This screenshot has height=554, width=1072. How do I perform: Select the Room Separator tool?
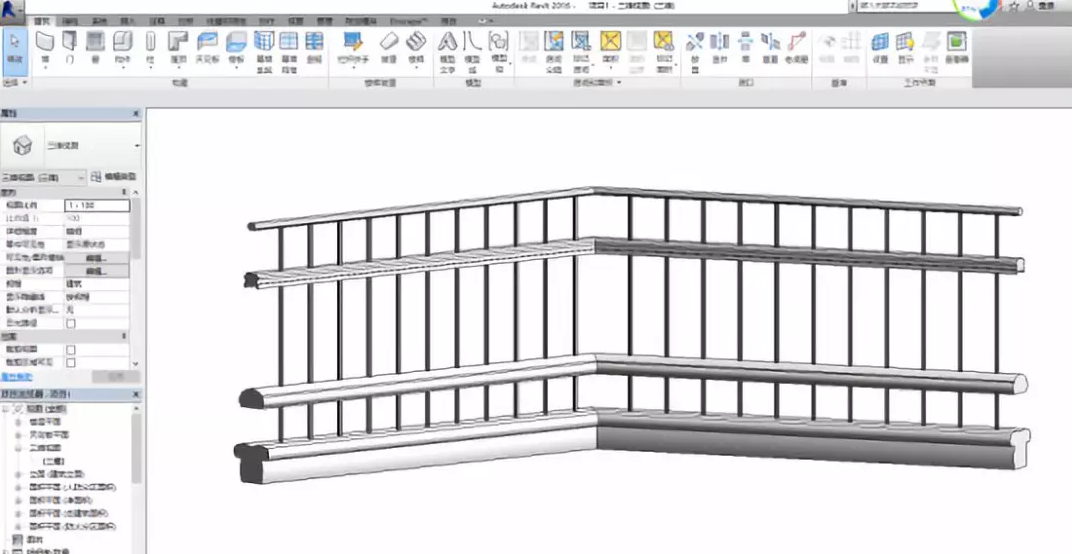[x=554, y=51]
